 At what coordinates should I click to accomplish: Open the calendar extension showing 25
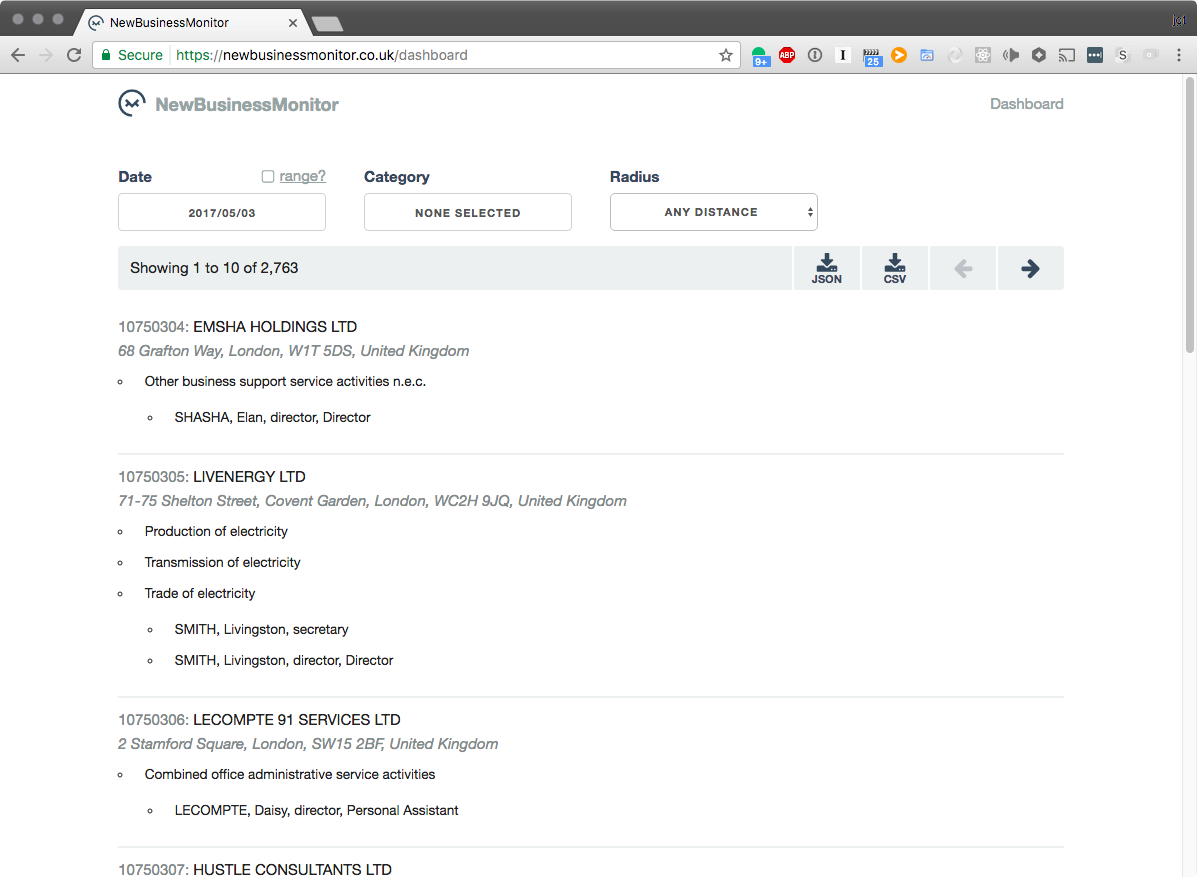872,55
